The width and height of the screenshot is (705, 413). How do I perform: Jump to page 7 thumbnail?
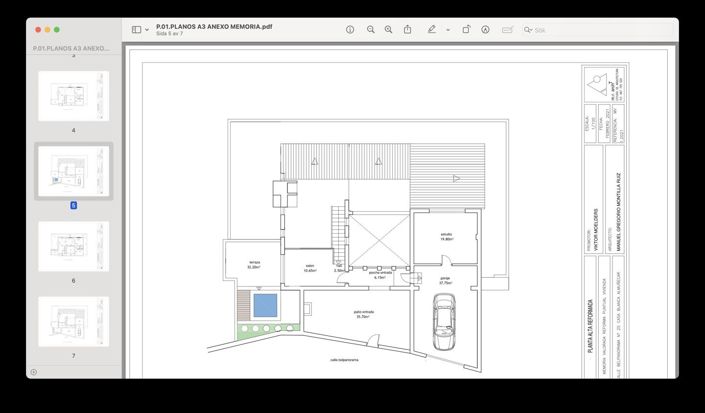coord(73,321)
